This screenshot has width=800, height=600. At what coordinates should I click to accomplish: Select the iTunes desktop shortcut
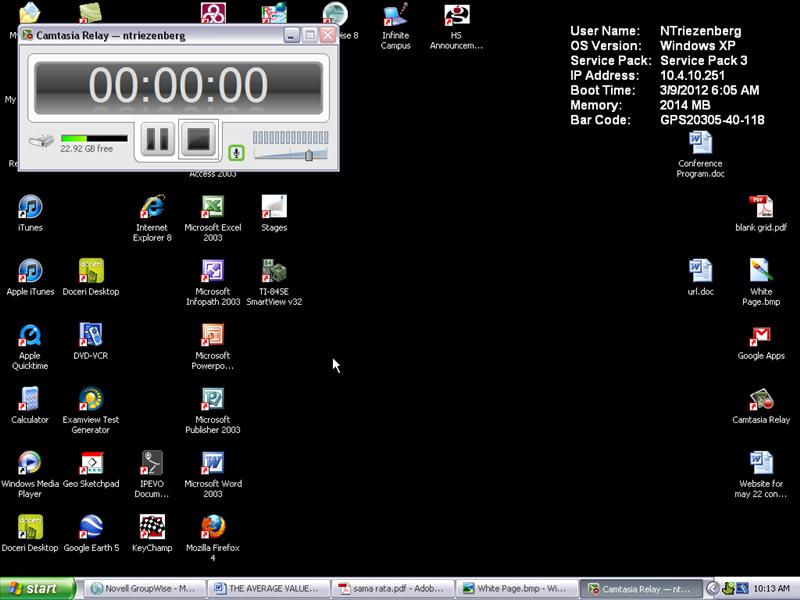pos(30,213)
